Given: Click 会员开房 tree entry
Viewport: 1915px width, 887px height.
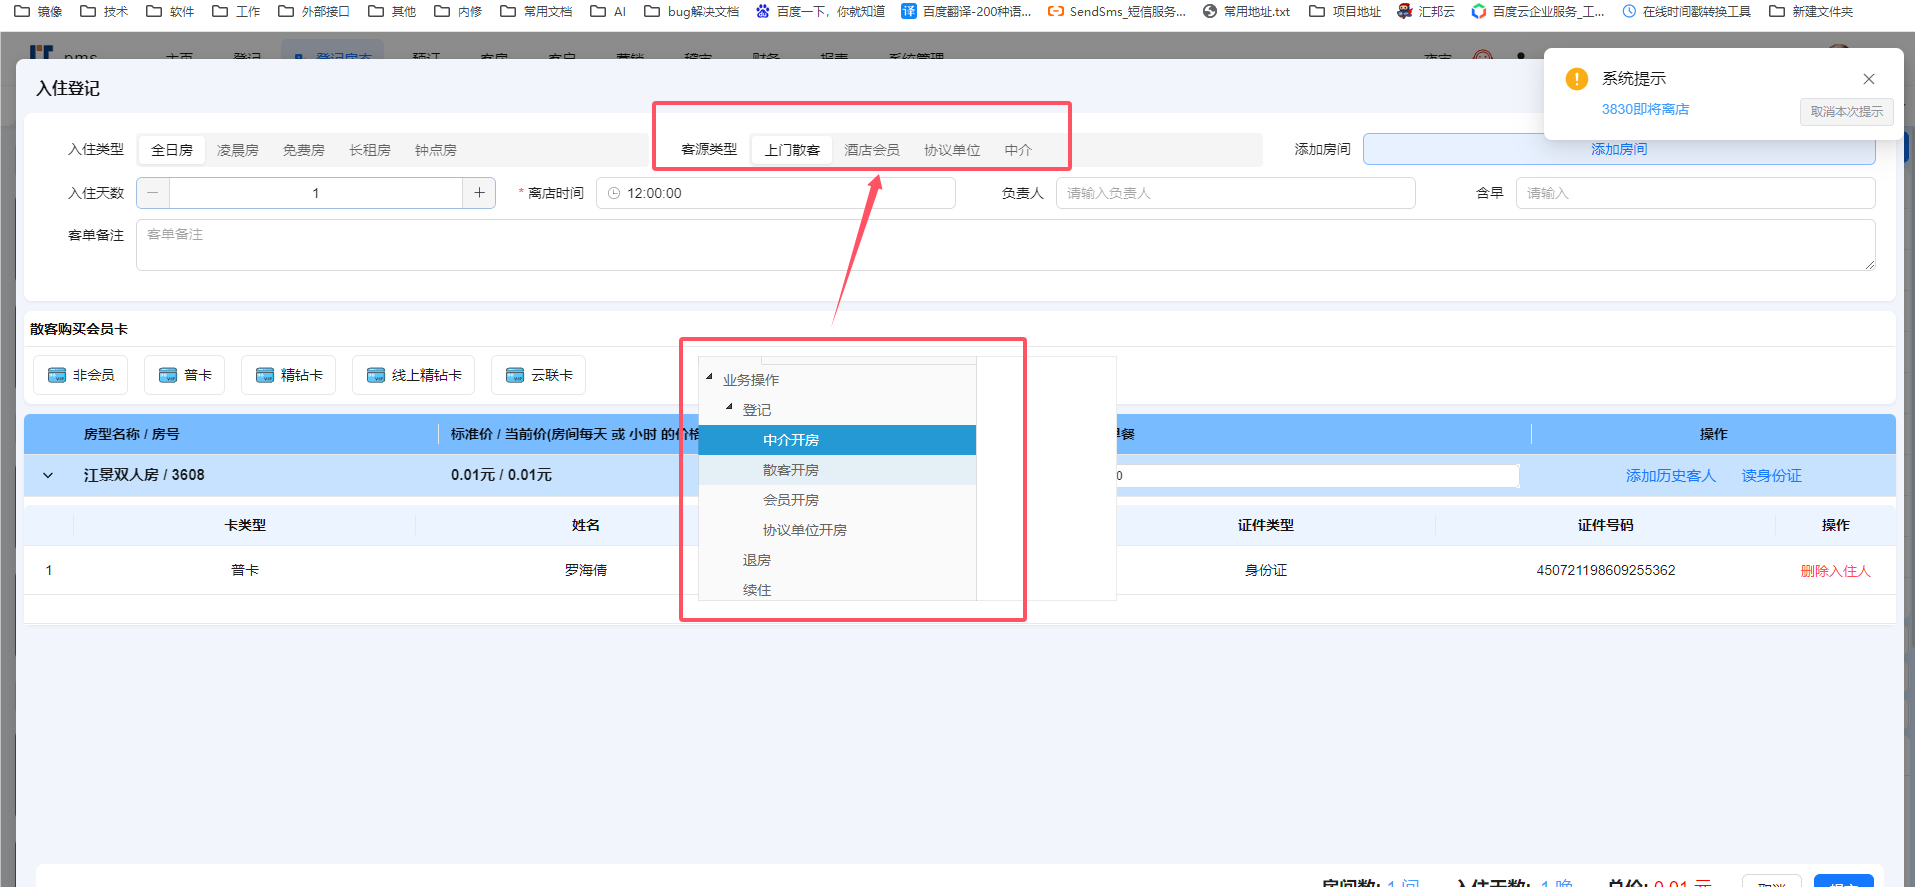Looking at the screenshot, I should [790, 500].
